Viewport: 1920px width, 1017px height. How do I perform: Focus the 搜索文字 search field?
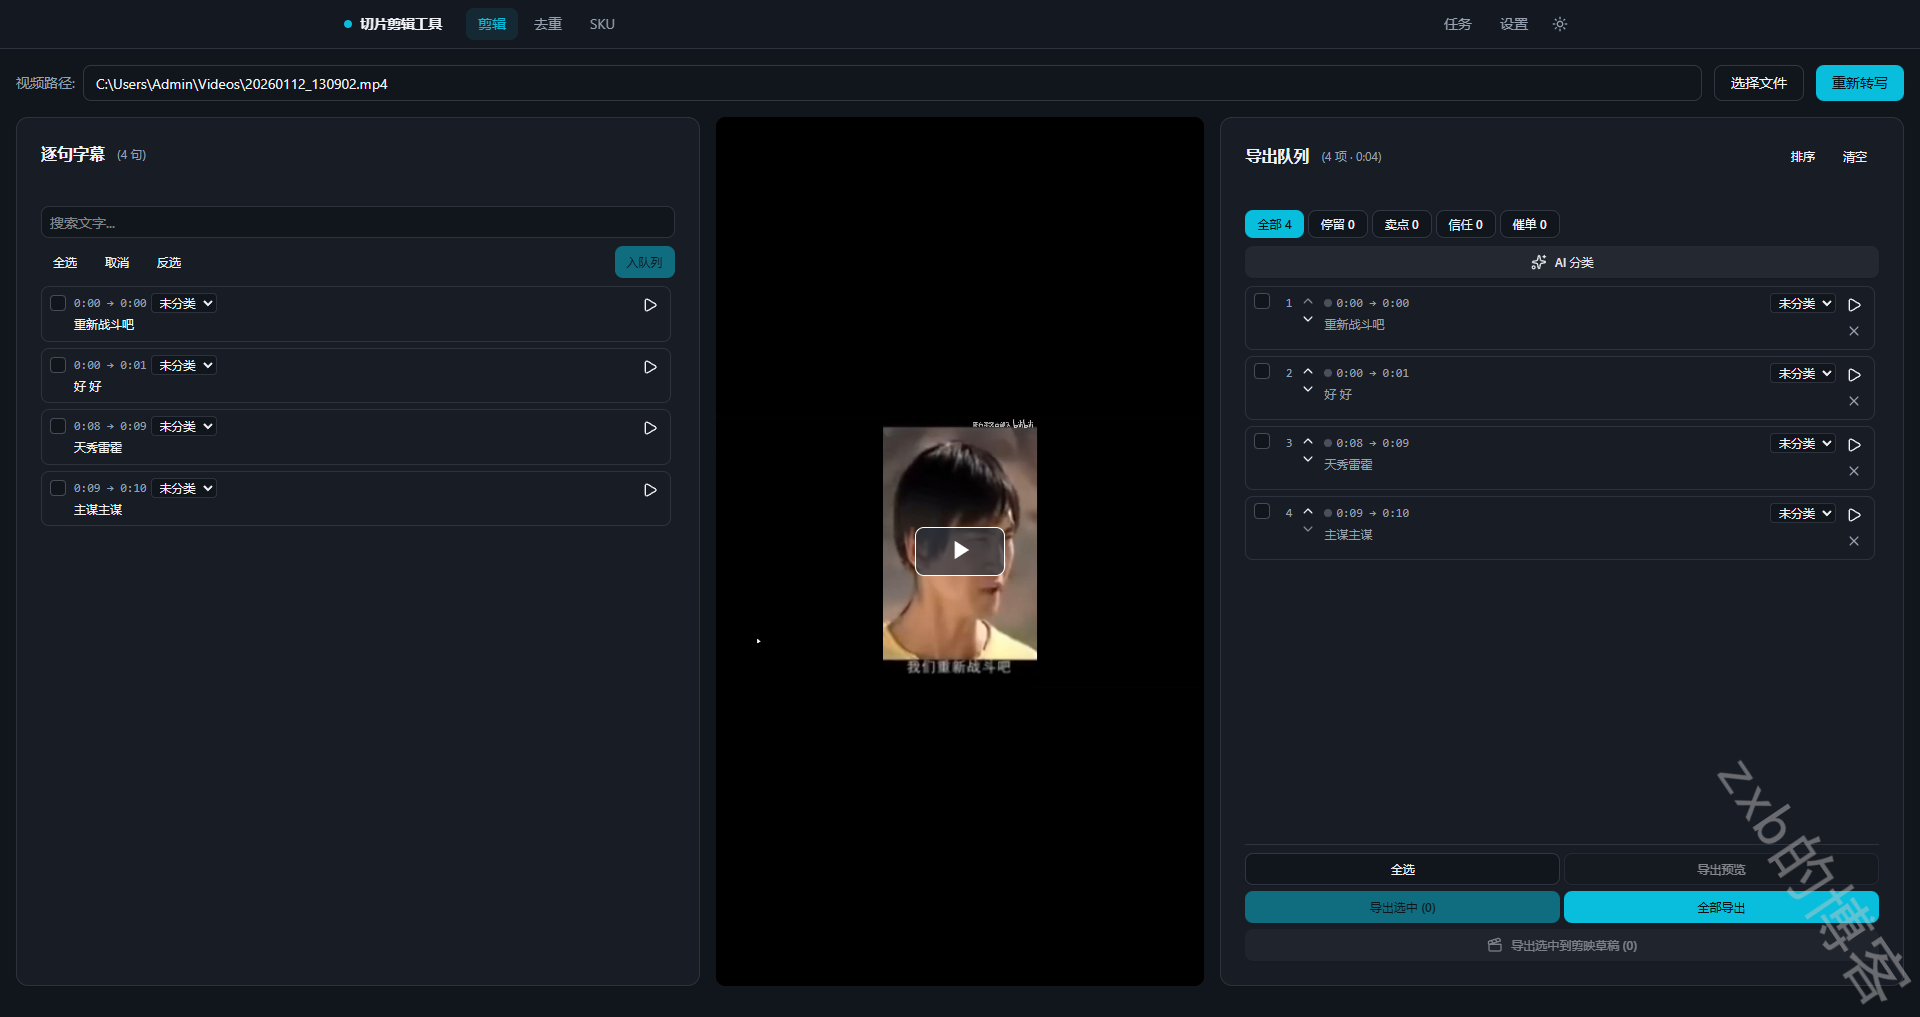click(x=358, y=222)
